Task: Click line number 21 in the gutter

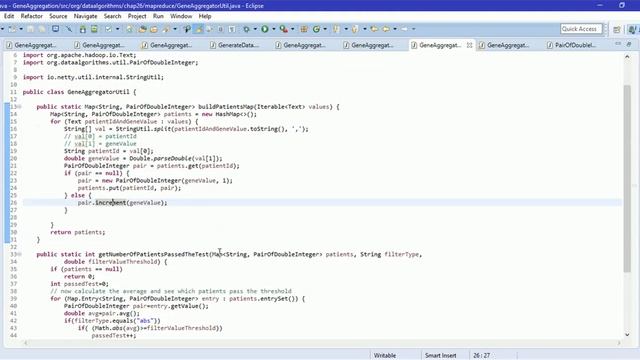Action: tap(13, 166)
